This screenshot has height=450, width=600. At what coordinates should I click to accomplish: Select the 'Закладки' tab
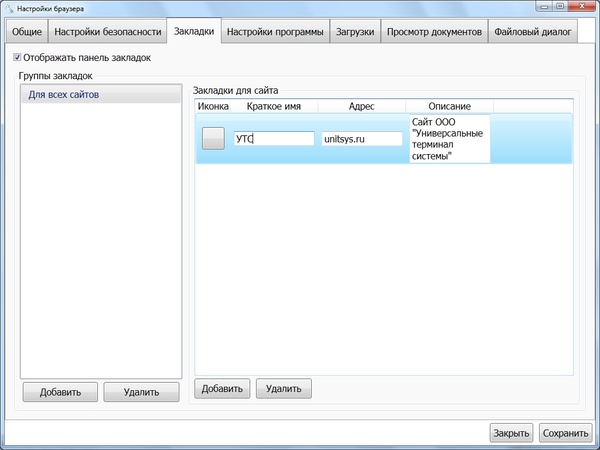tap(194, 32)
